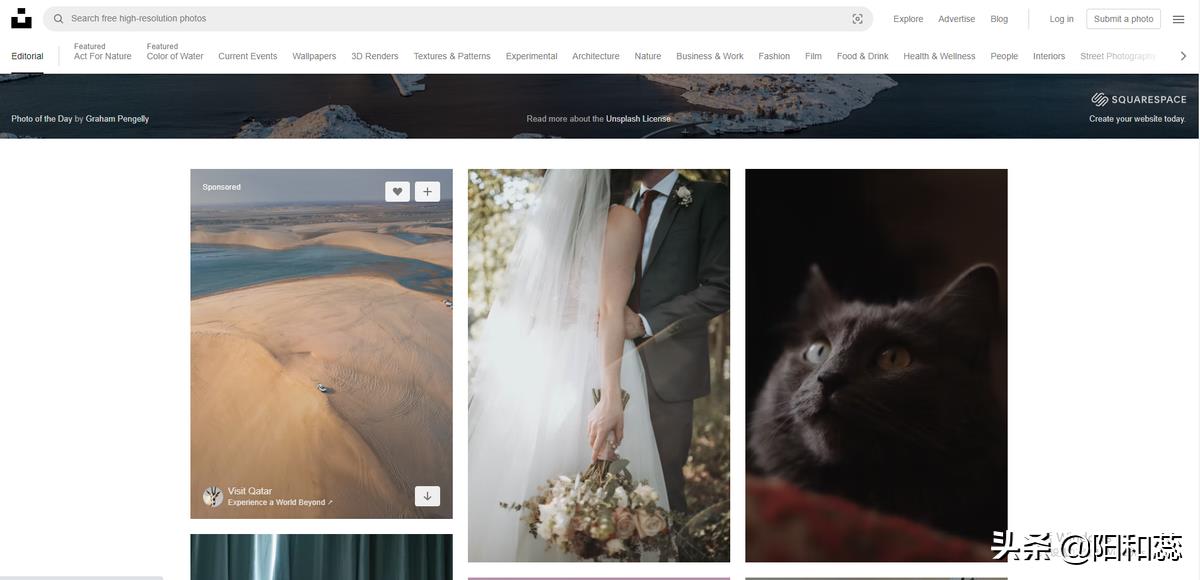Open the Architecture category
Image resolution: width=1200 pixels, height=580 pixels.
click(595, 56)
